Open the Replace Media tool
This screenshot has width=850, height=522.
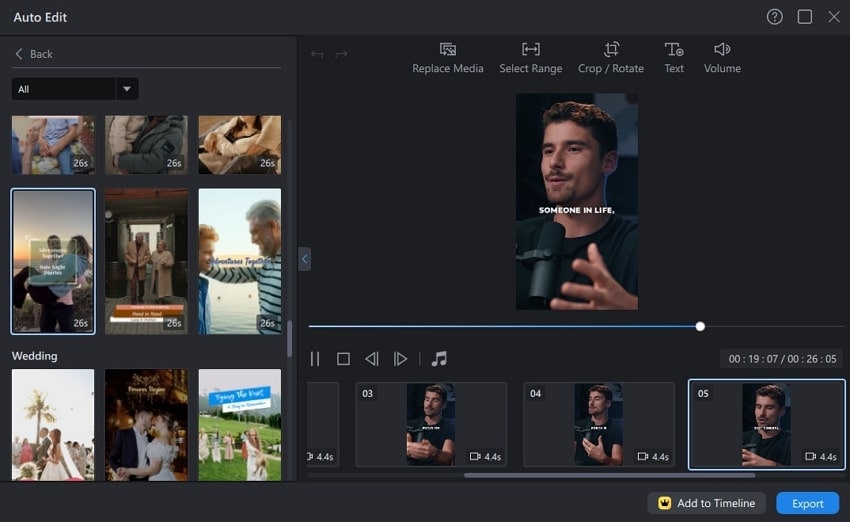point(448,58)
